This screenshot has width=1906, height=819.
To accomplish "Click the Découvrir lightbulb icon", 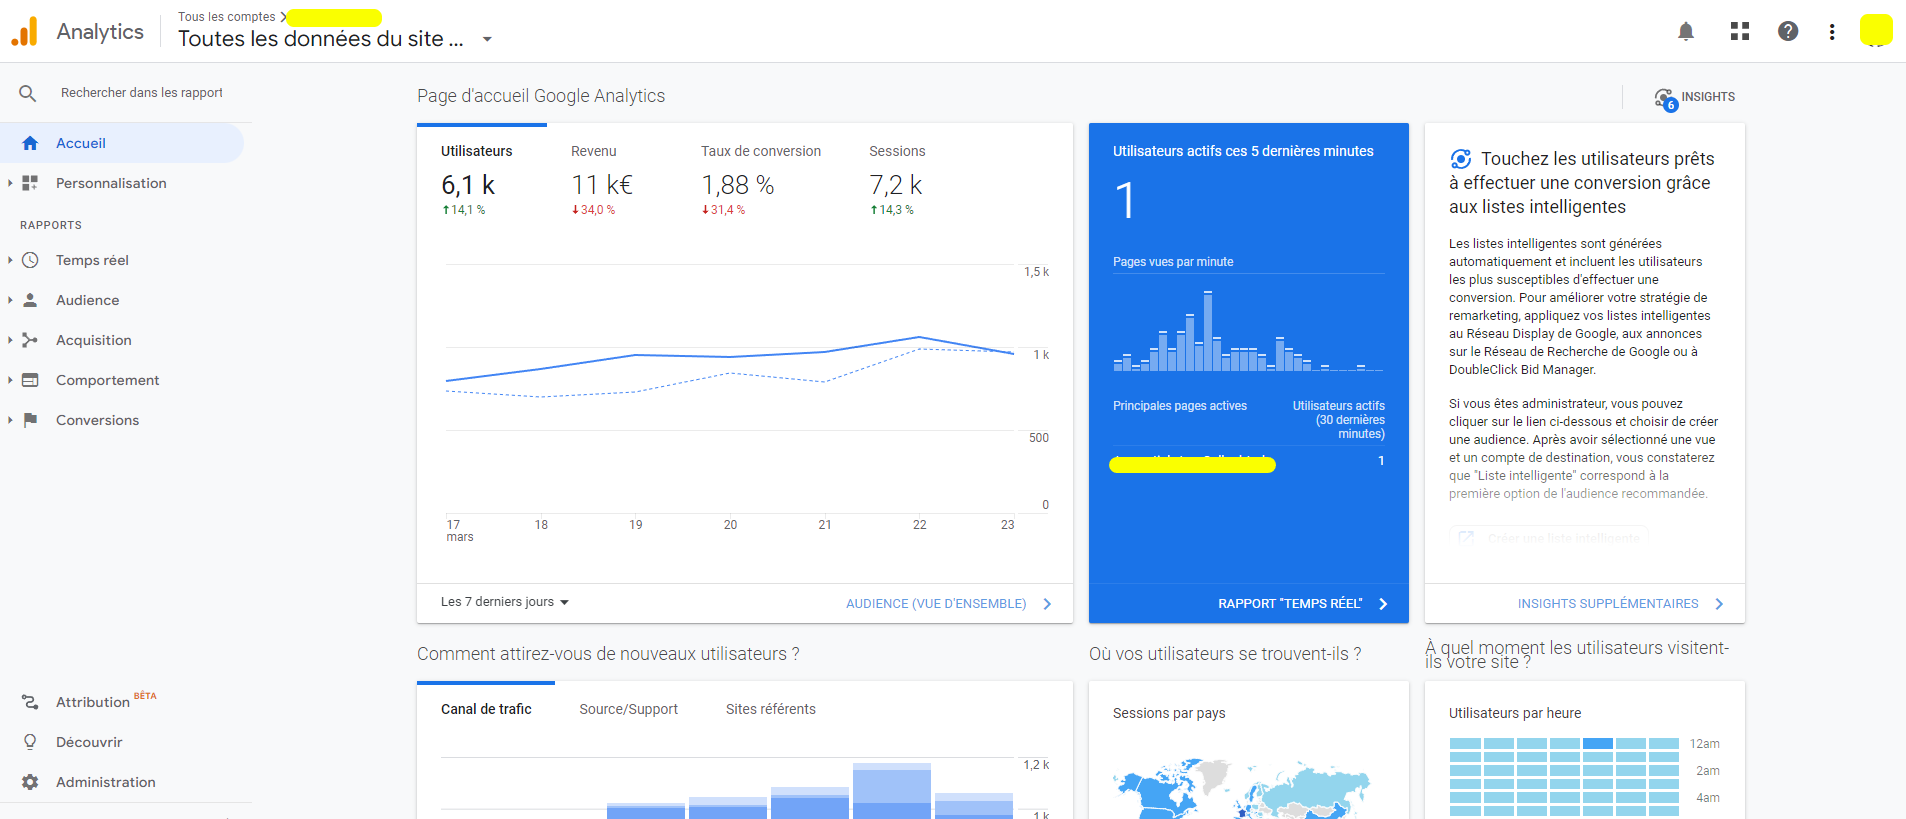I will click(x=30, y=742).
